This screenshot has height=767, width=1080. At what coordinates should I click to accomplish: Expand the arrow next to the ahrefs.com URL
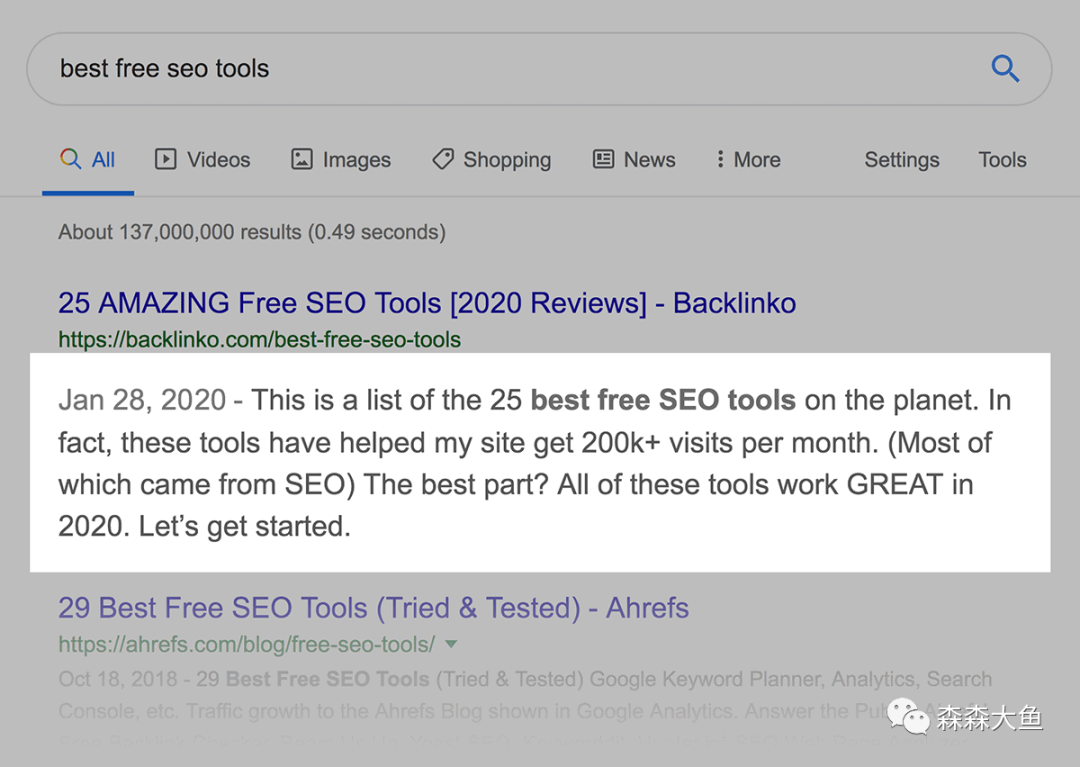click(451, 643)
